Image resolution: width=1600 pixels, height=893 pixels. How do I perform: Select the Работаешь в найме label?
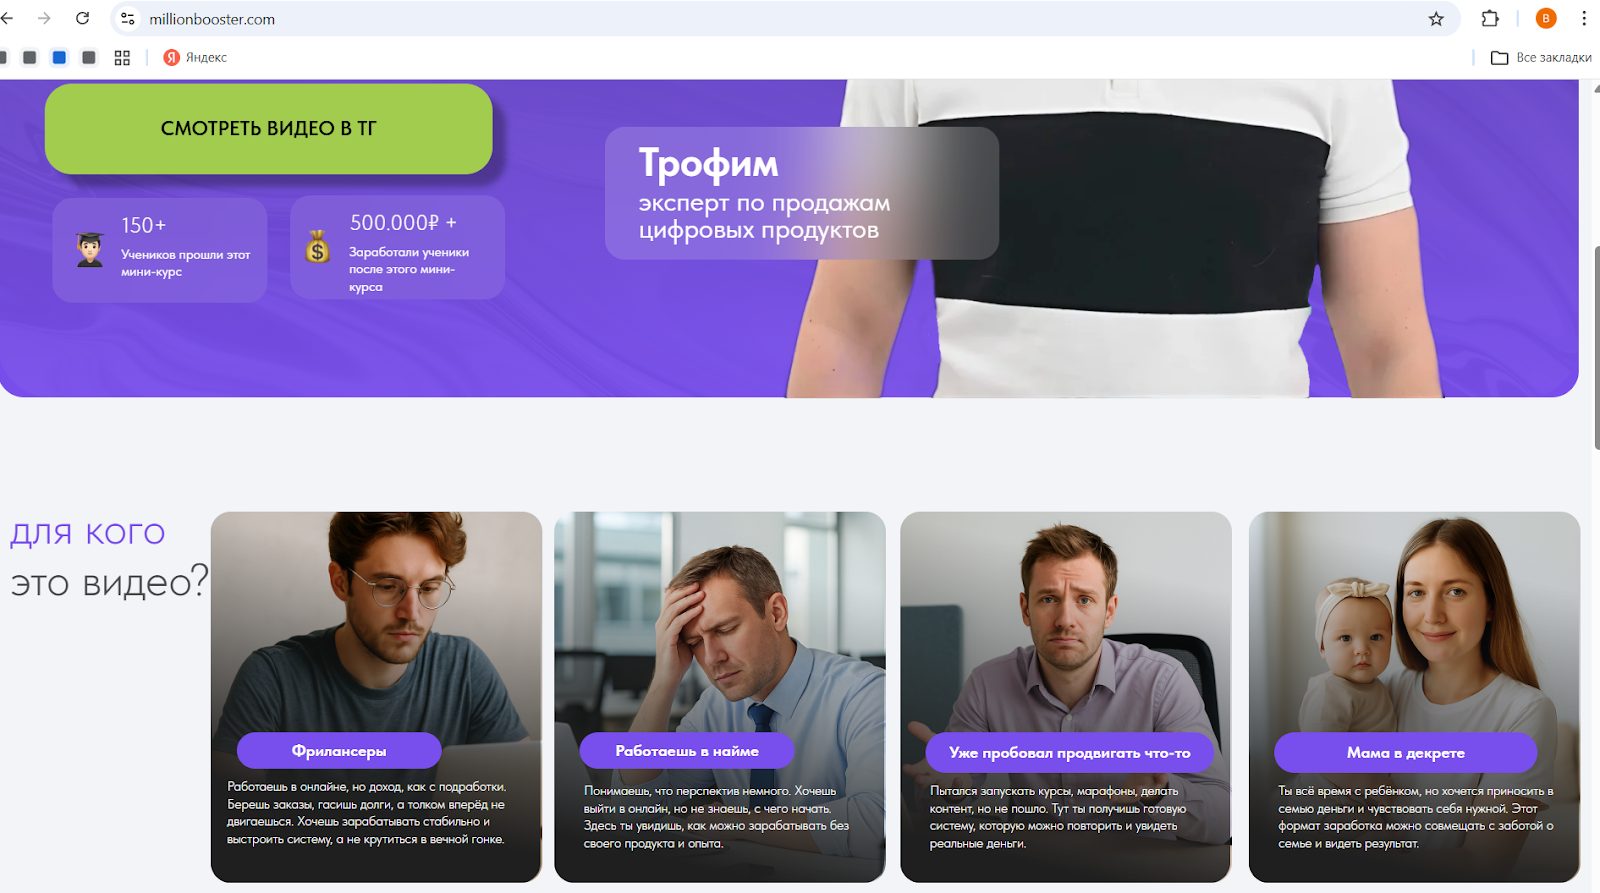[x=687, y=751]
